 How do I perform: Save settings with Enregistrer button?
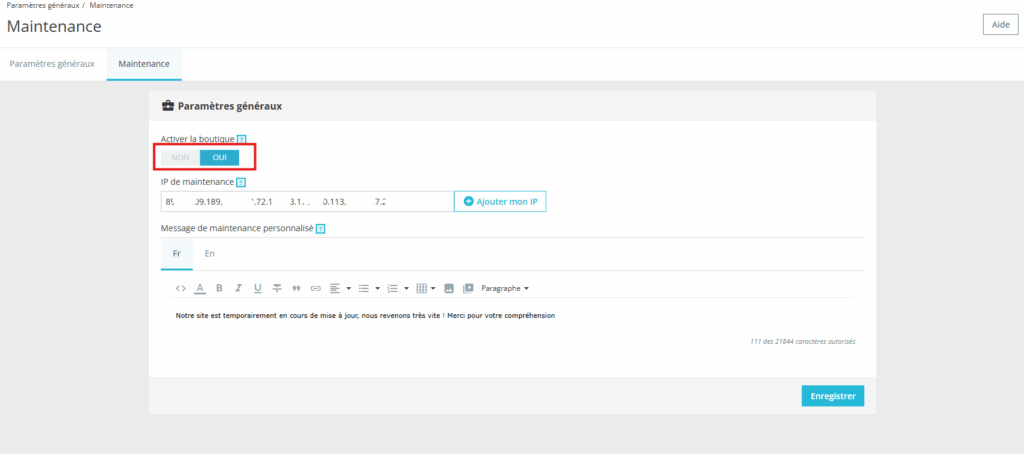click(833, 396)
